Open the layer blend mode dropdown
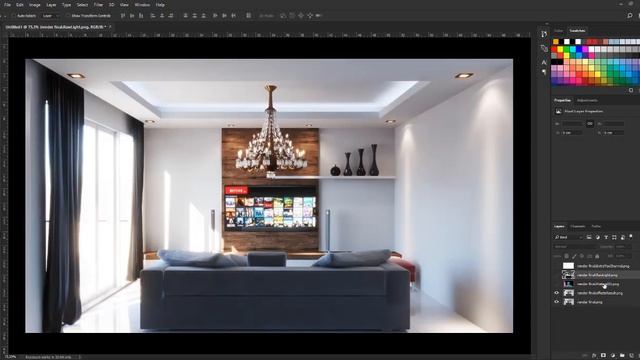This screenshot has width=640, height=360. pyautogui.click(x=575, y=247)
